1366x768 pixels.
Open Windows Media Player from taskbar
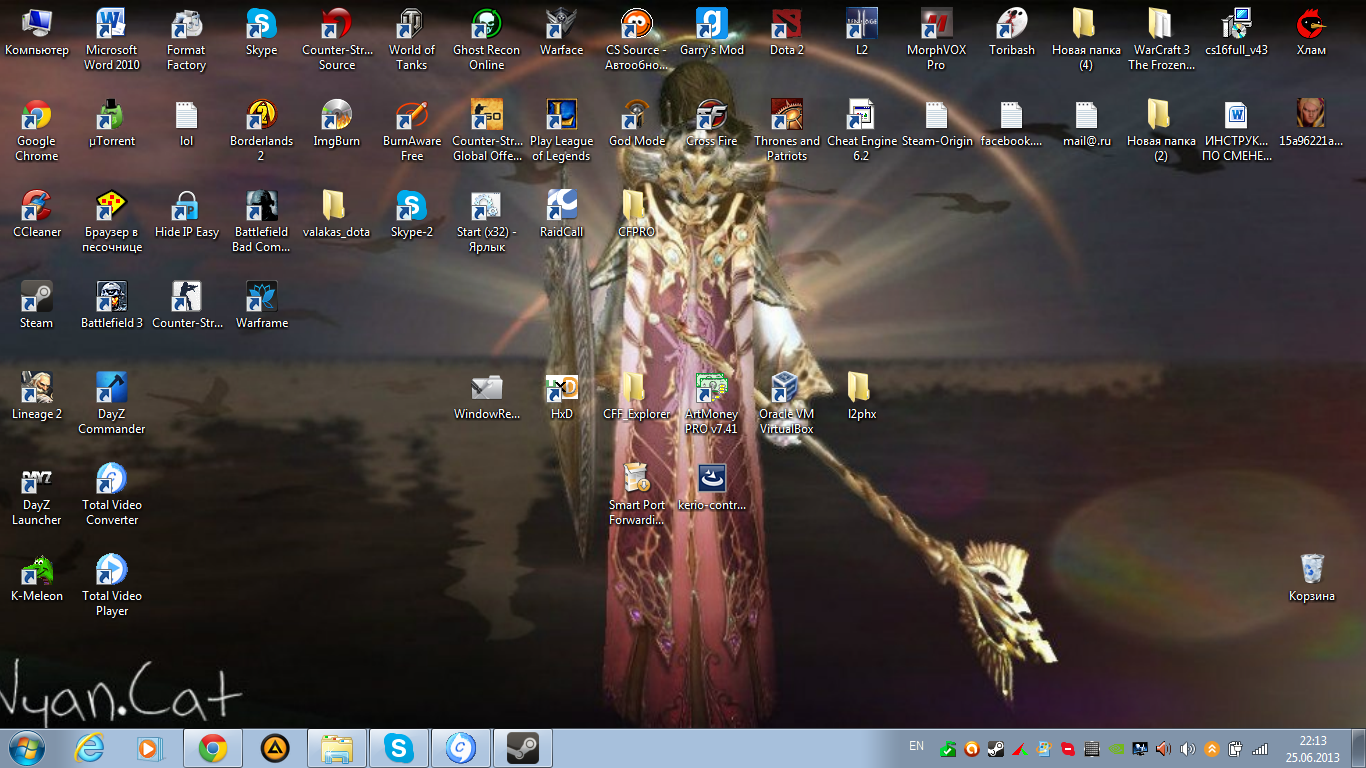(x=149, y=748)
